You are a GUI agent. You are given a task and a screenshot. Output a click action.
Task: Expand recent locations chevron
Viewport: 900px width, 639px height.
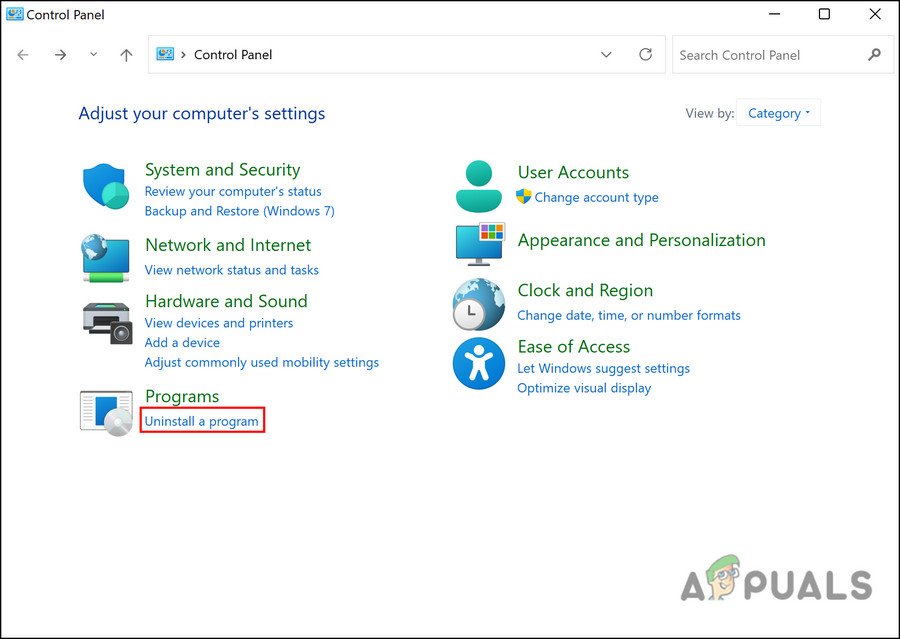(93, 55)
